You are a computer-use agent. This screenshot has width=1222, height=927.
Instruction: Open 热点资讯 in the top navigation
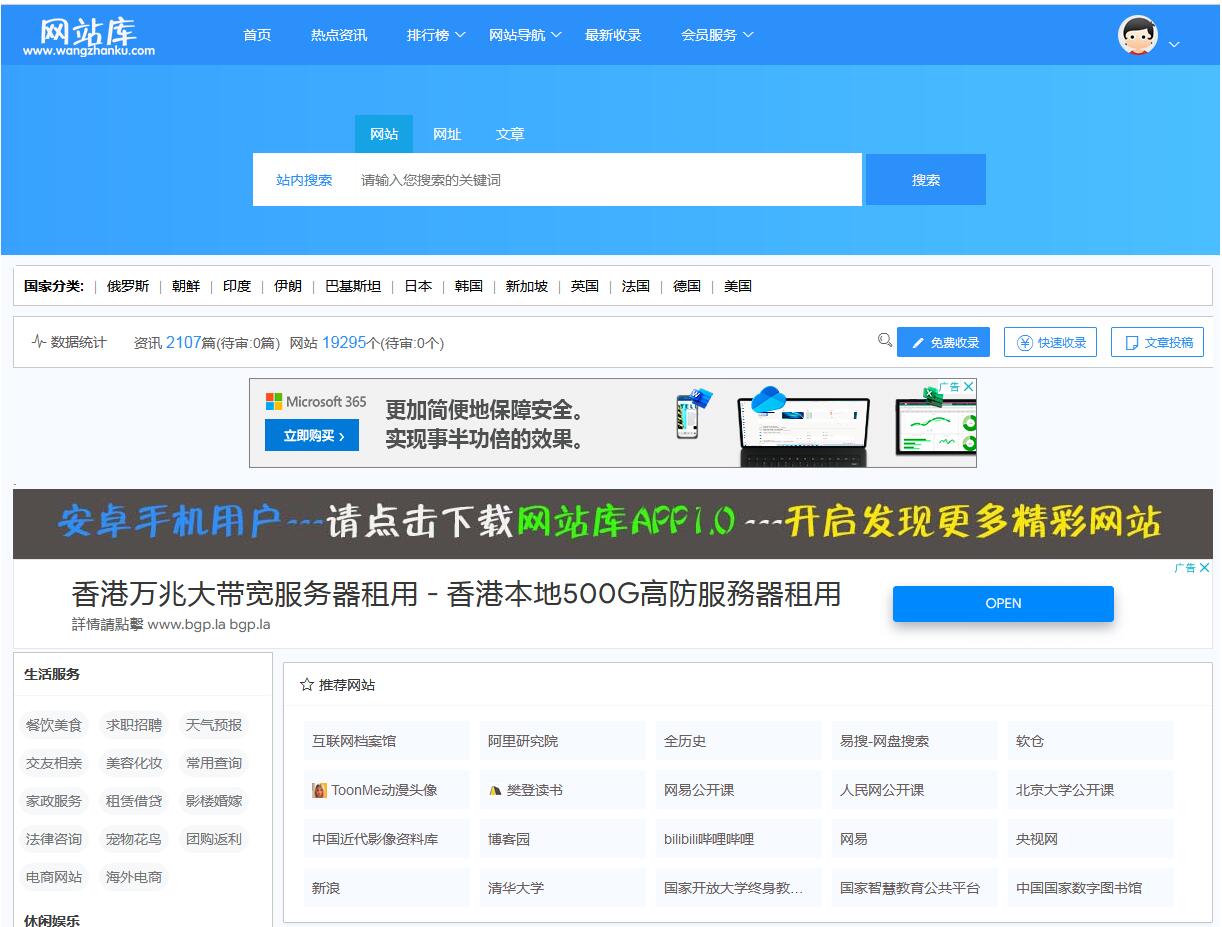[x=339, y=35]
